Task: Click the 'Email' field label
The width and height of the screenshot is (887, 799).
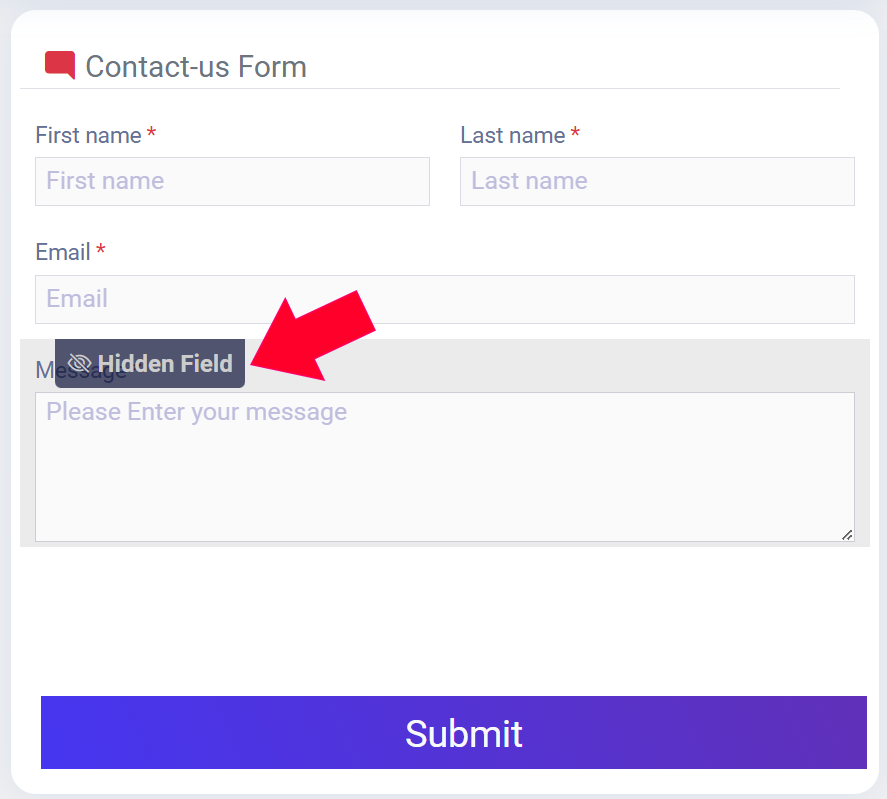Action: [x=63, y=252]
